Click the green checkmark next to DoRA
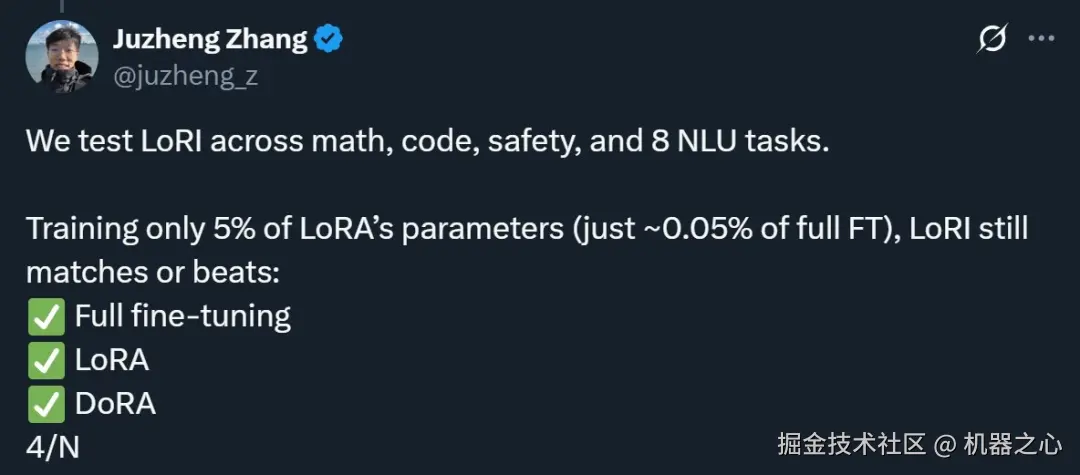The image size is (1080, 475). [45, 405]
